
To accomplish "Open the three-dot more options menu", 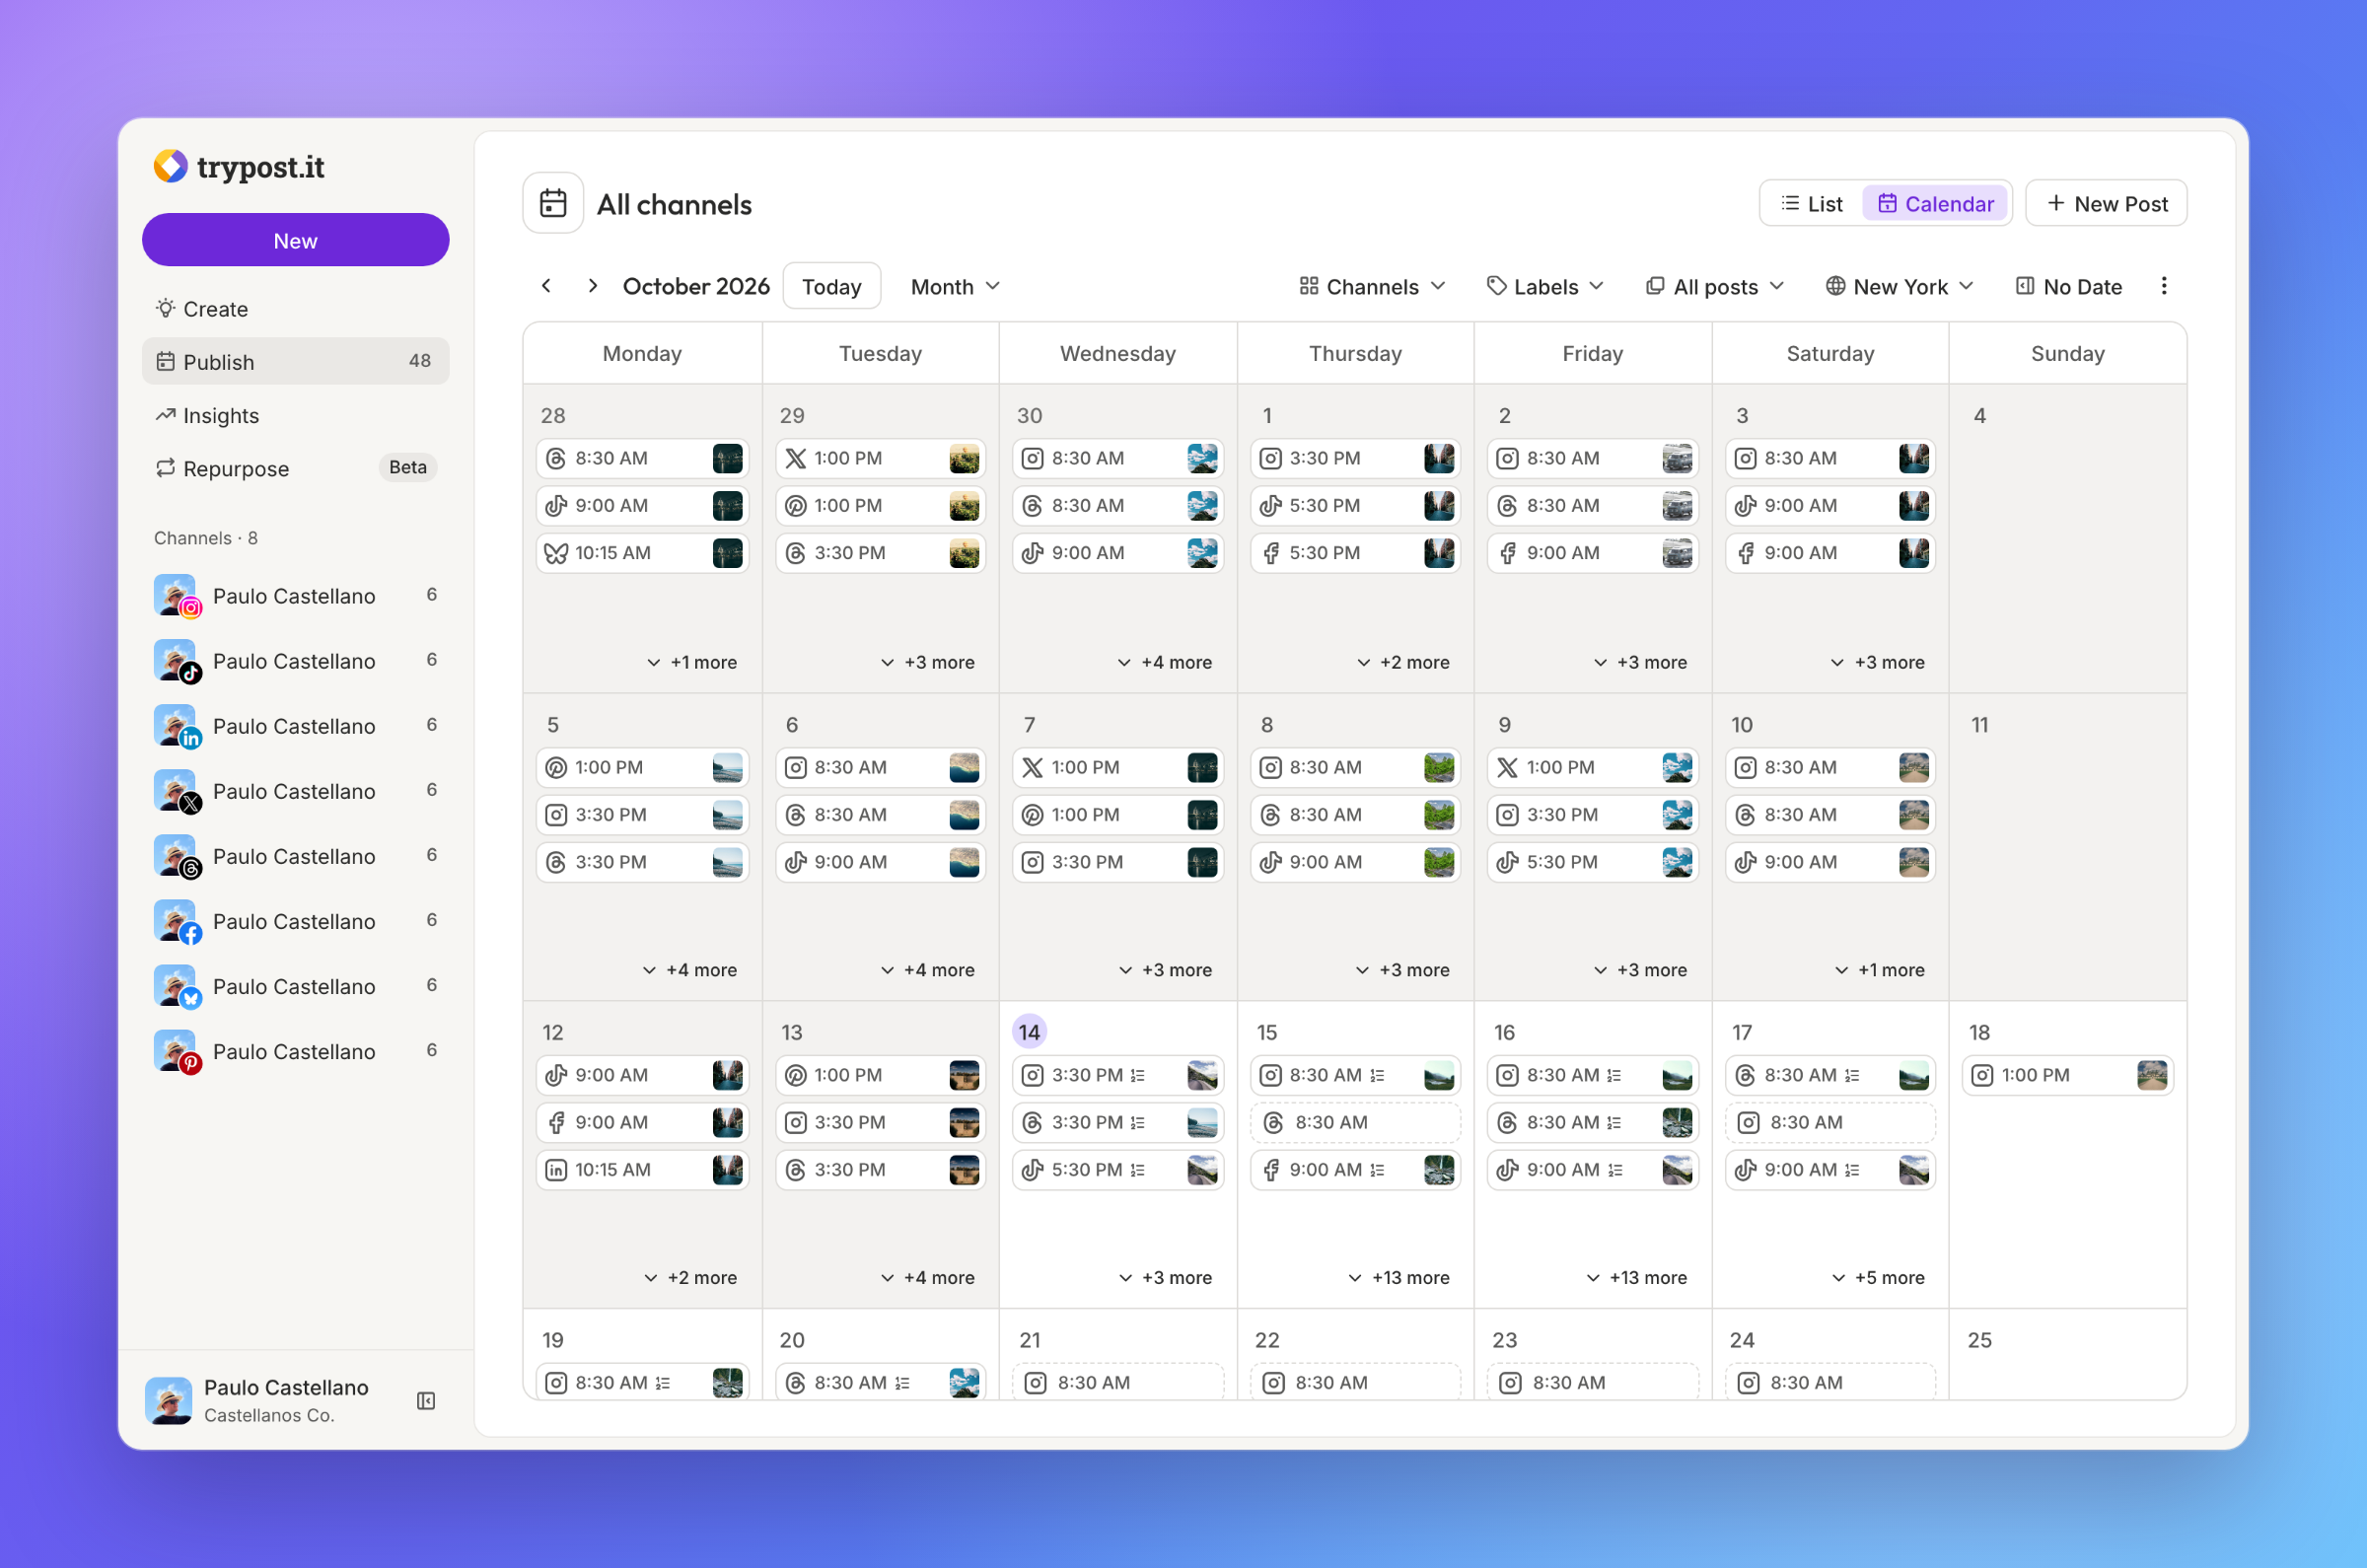I will (2164, 286).
